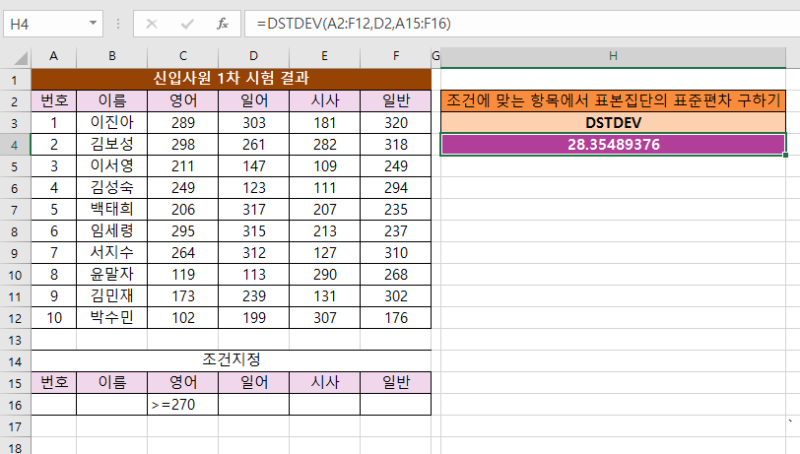Click criteria header 일반 in row 15
The width and height of the screenshot is (800, 454).
[x=396, y=383]
